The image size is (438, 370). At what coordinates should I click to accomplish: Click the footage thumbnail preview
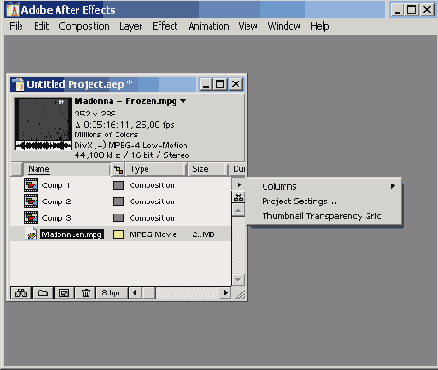43,124
